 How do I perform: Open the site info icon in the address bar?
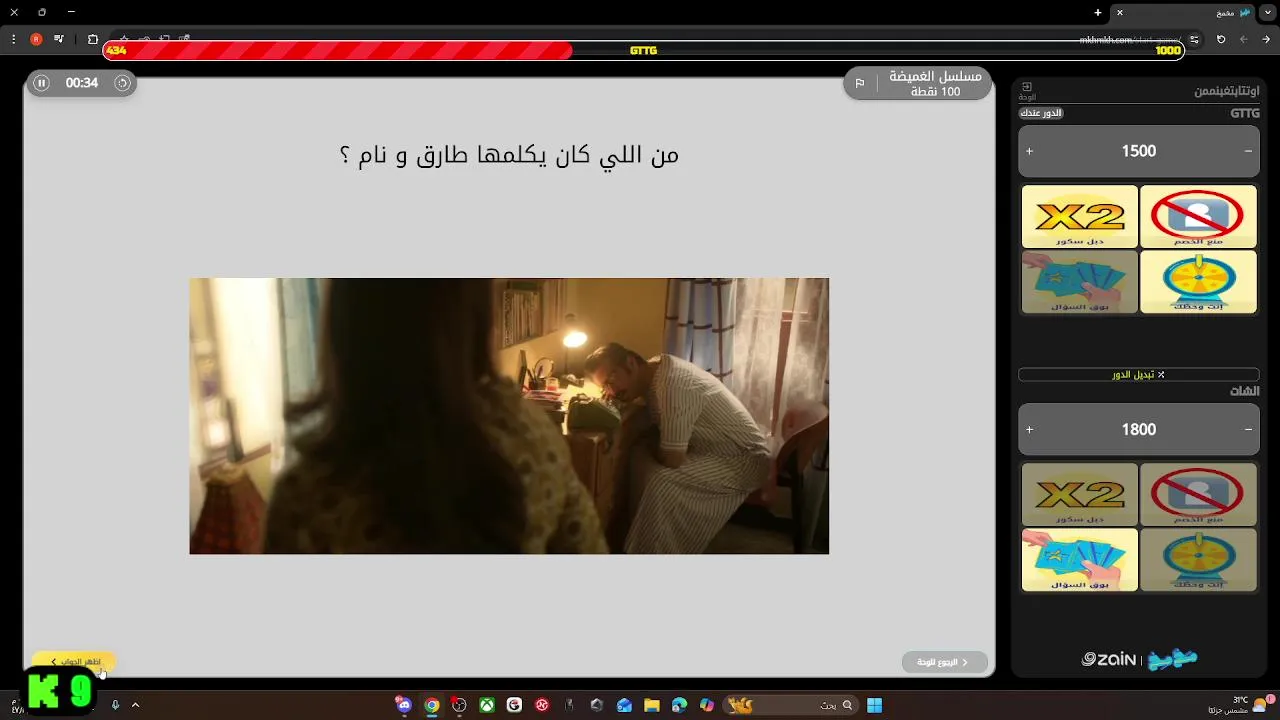(x=1194, y=39)
